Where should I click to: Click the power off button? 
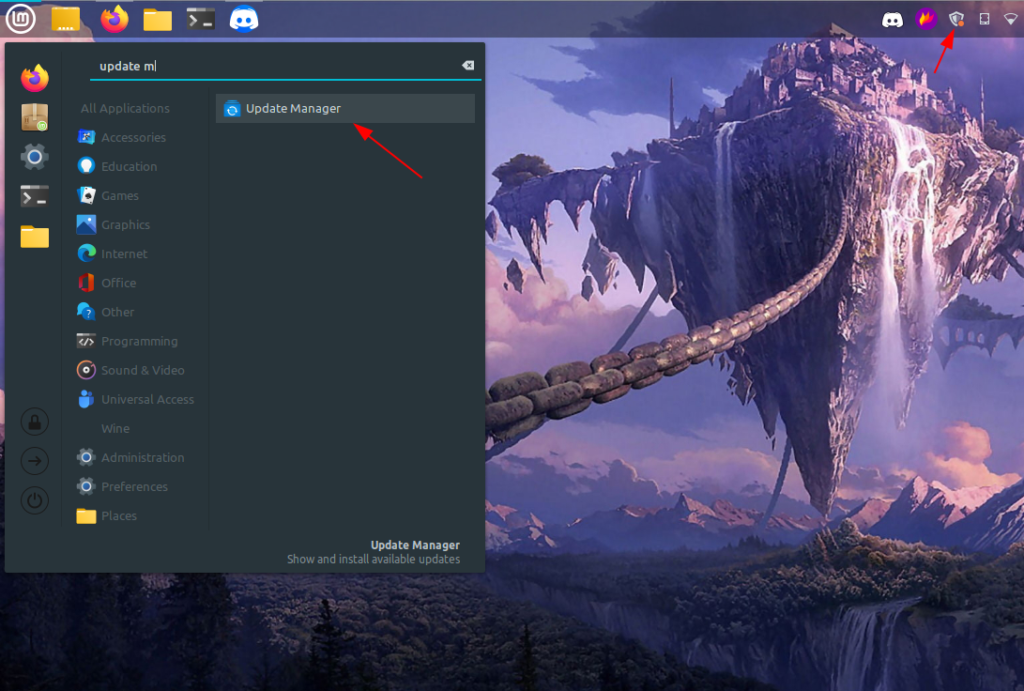pyautogui.click(x=35, y=501)
